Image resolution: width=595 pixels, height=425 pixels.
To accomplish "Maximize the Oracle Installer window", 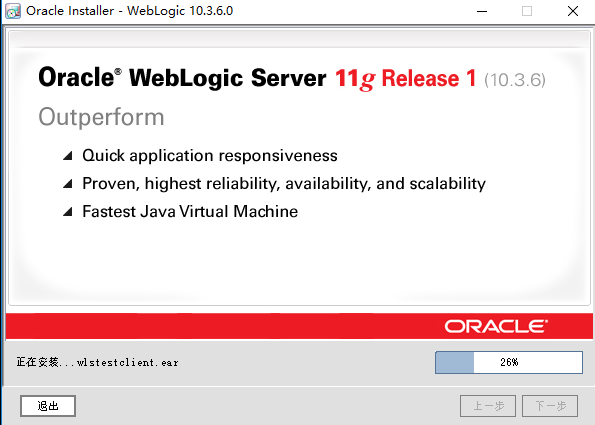I will [527, 11].
